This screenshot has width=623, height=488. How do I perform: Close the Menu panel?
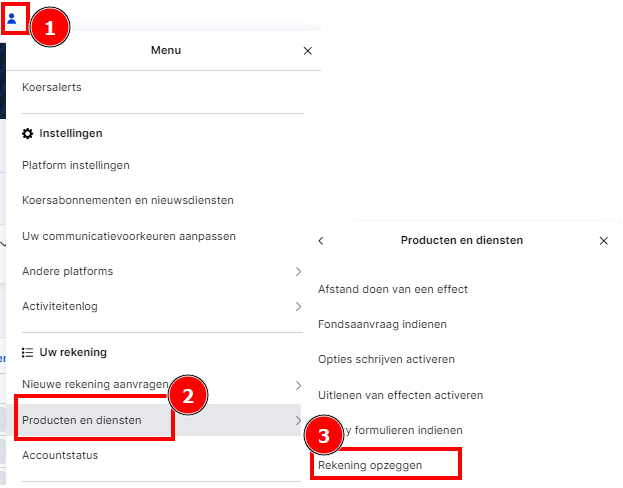308,51
